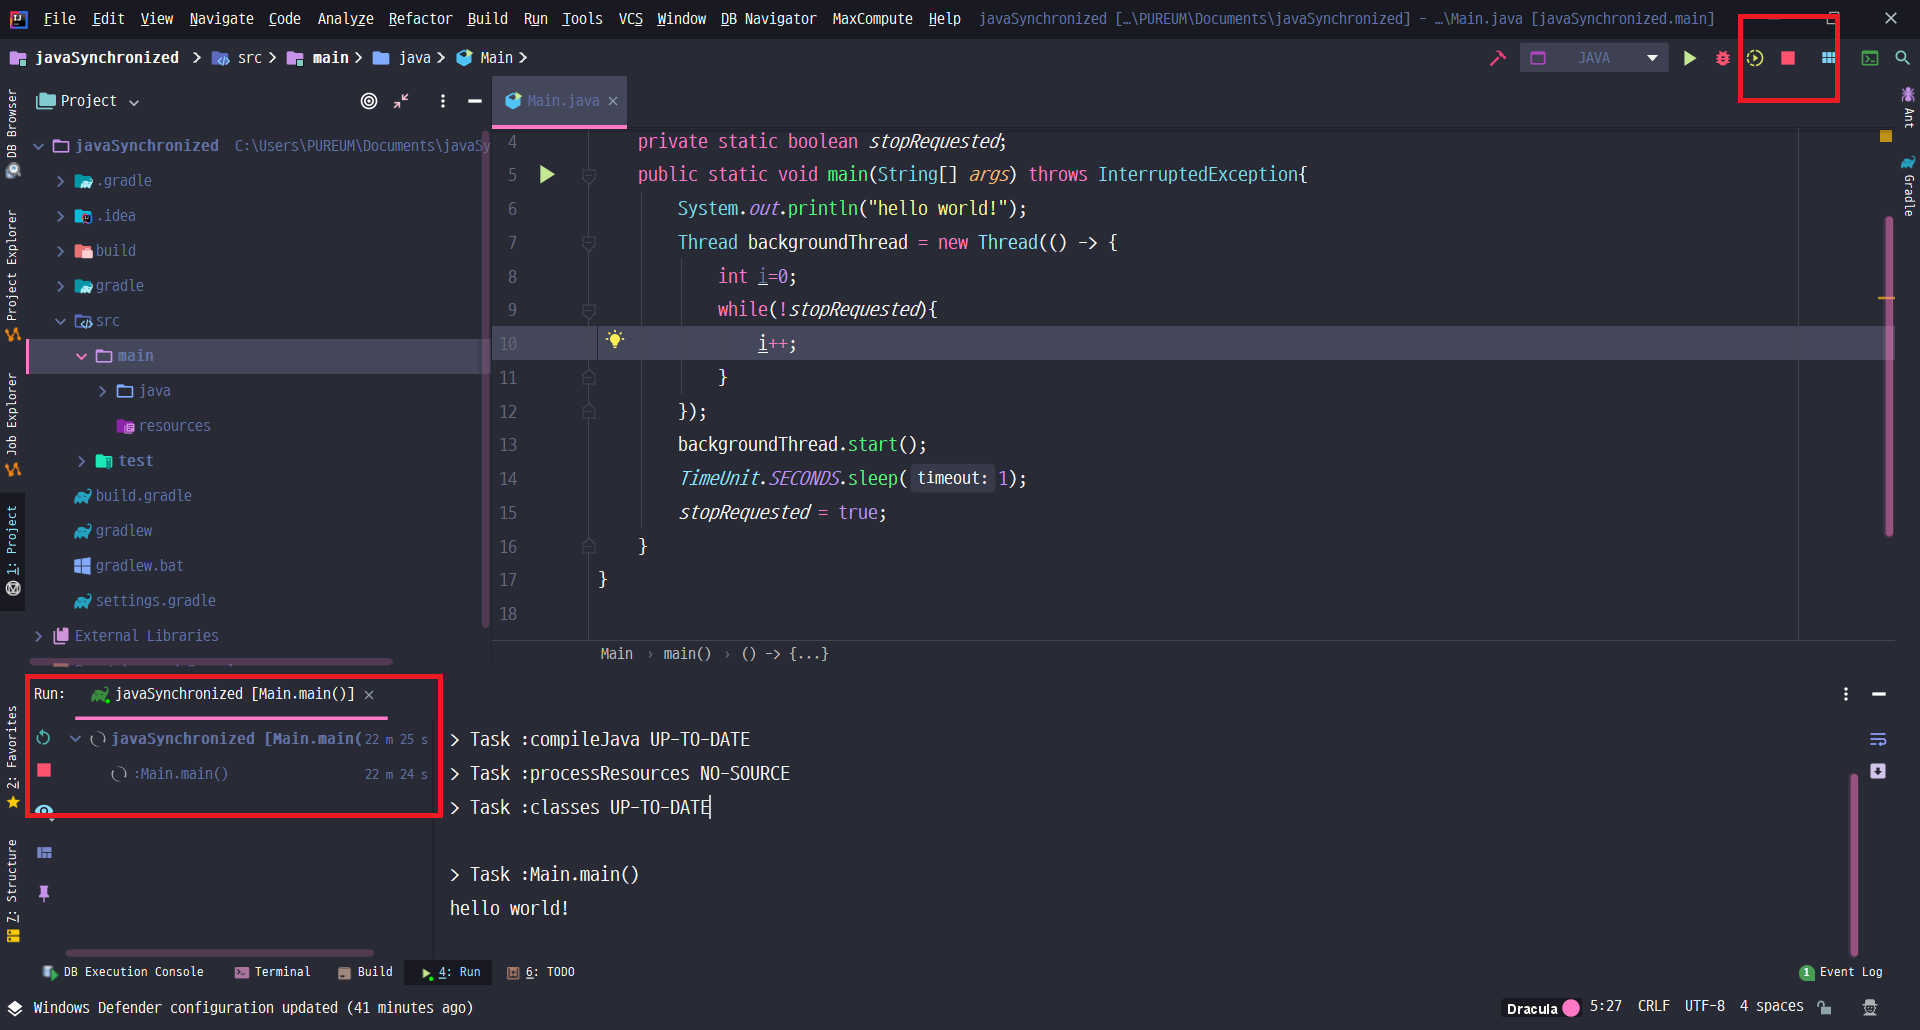
Task: Stop the running process in the top toolbar
Action: coord(1788,58)
